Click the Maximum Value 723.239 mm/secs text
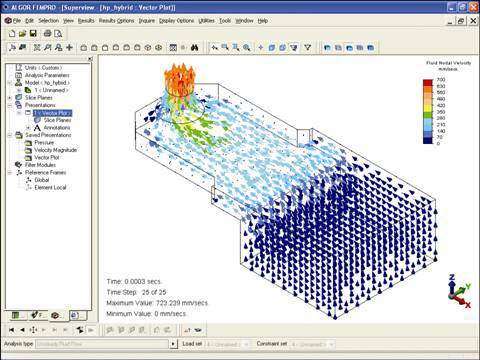Viewport: 480px width, 360px height. [x=157, y=303]
